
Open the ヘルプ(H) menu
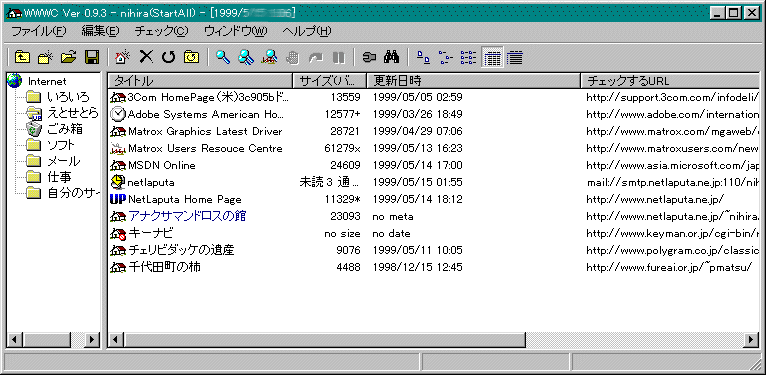coord(307,31)
